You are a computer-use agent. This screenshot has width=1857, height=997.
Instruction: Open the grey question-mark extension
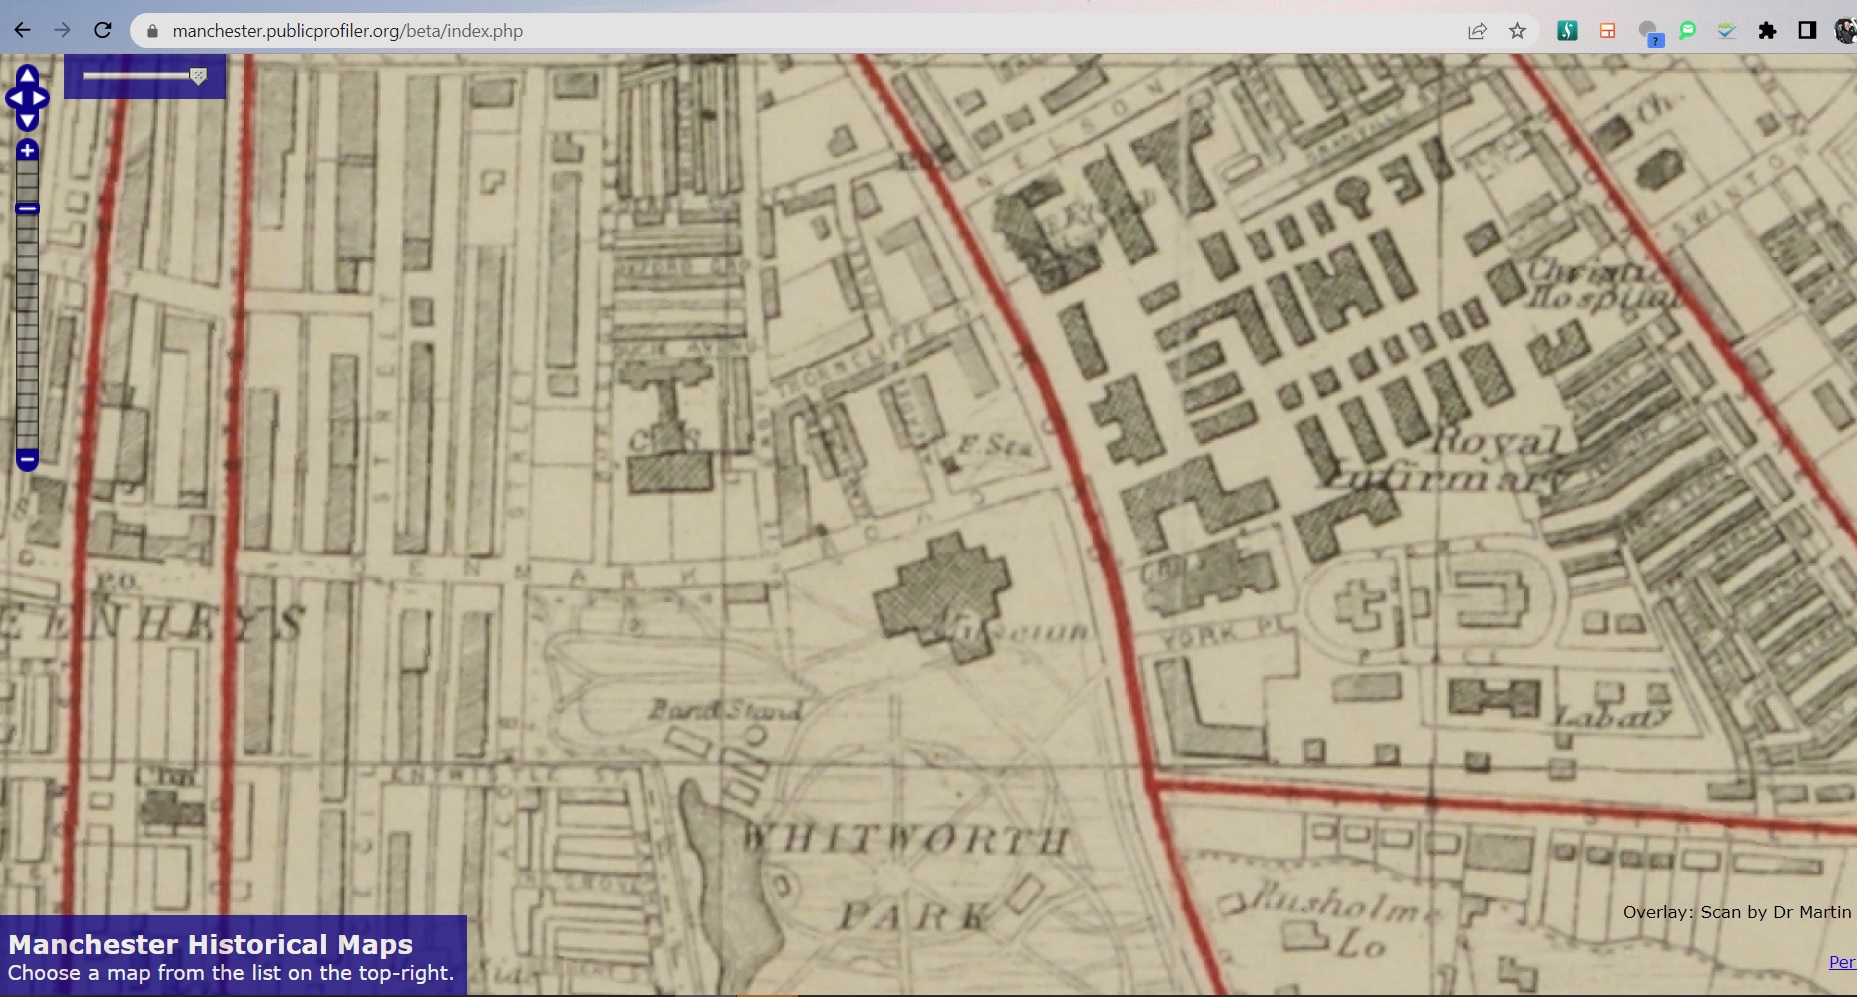(1650, 33)
